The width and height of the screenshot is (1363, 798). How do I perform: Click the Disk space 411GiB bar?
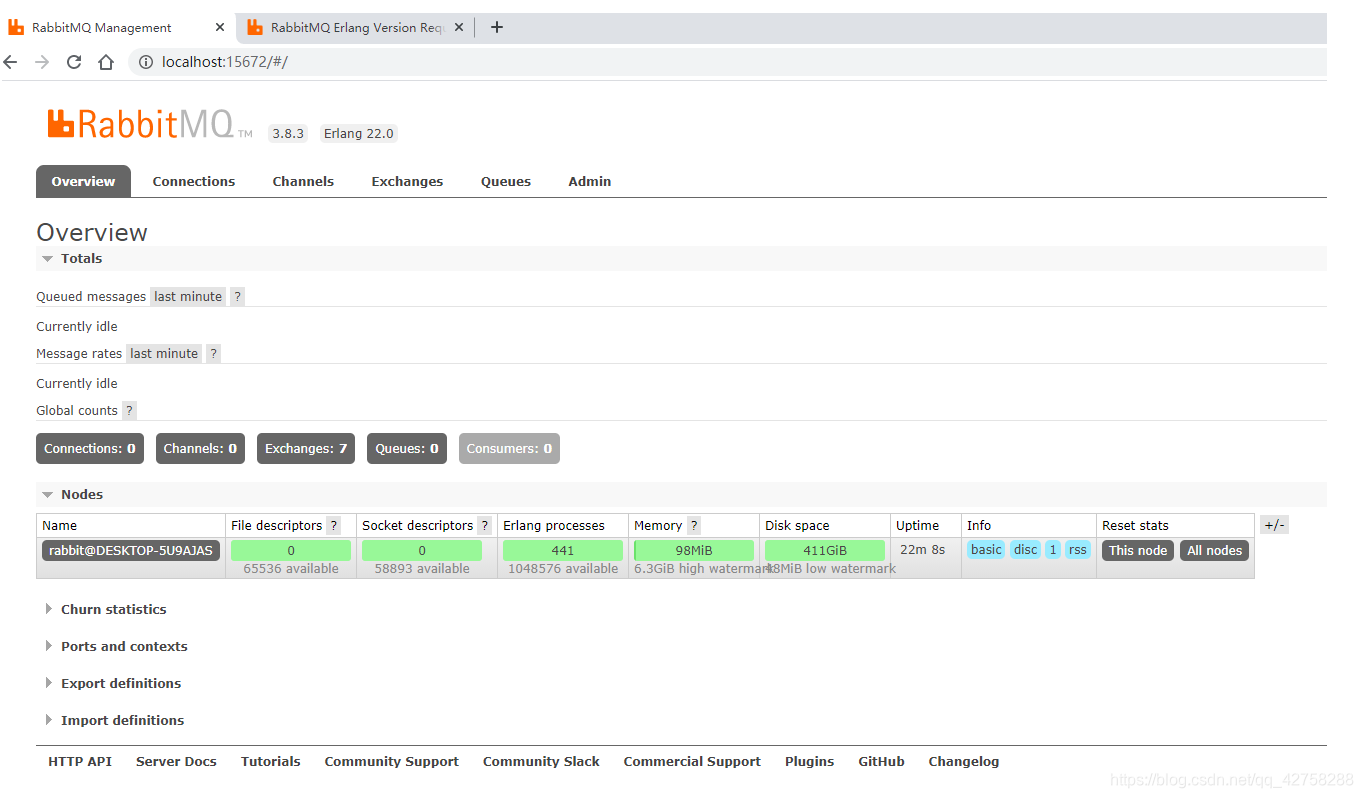tap(825, 550)
